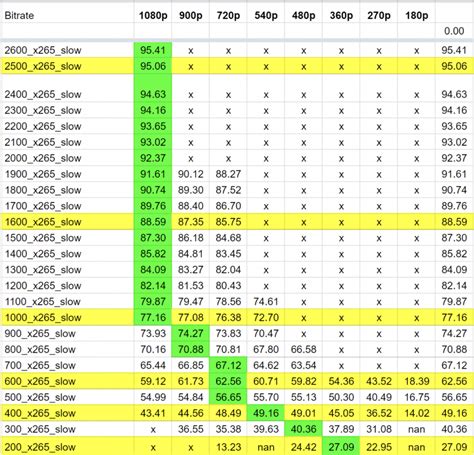Click the 88.27 cell in 720p column
This screenshot has width=474, height=455.
pyautogui.click(x=228, y=174)
